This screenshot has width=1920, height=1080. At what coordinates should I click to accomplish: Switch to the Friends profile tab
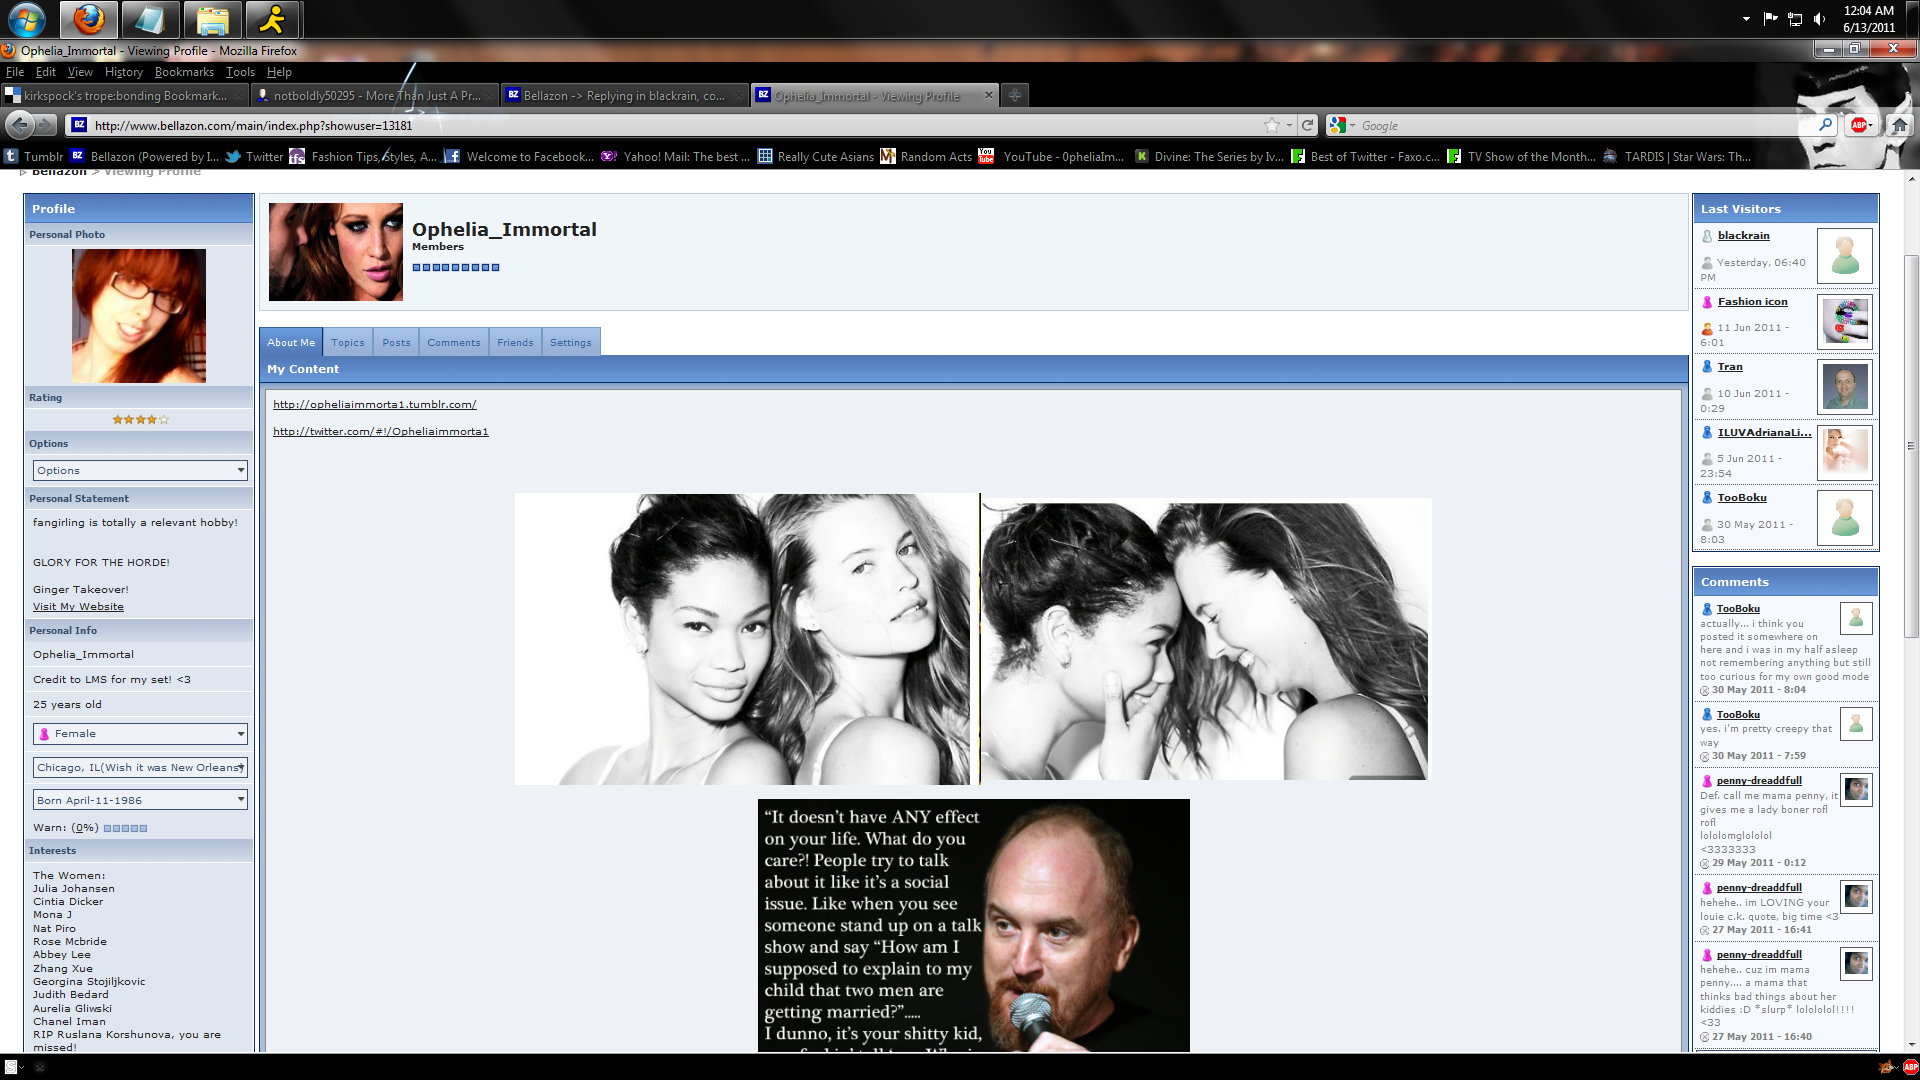pyautogui.click(x=515, y=342)
